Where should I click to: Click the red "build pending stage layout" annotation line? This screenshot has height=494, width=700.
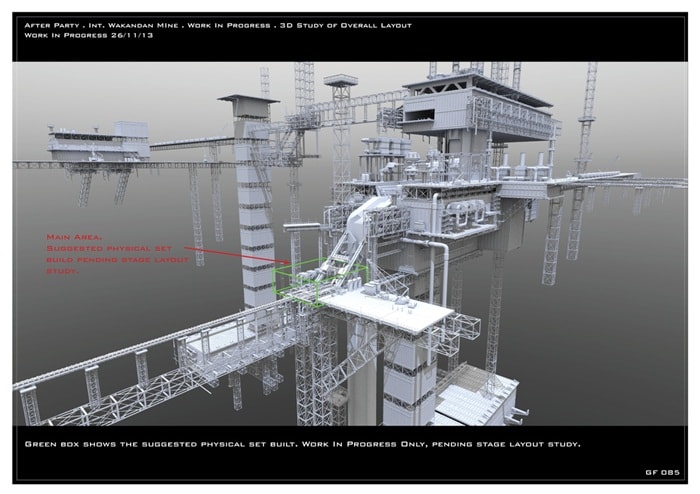coord(117,259)
